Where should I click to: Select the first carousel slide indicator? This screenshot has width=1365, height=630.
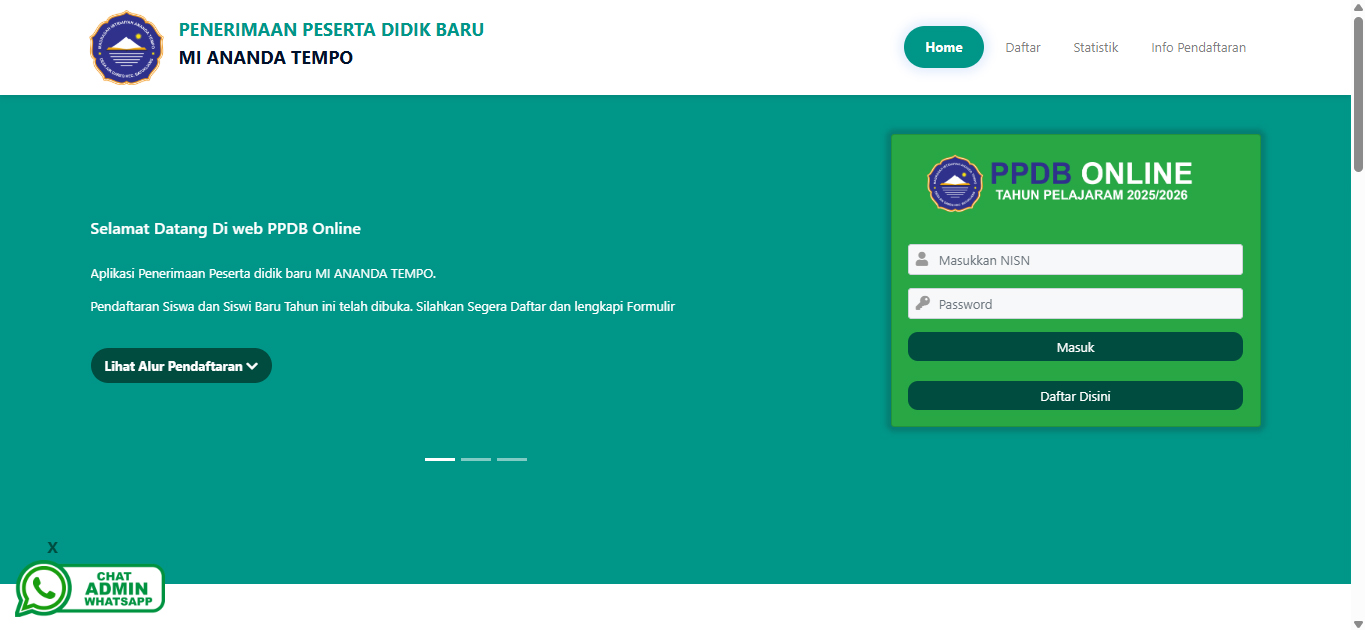click(x=440, y=459)
